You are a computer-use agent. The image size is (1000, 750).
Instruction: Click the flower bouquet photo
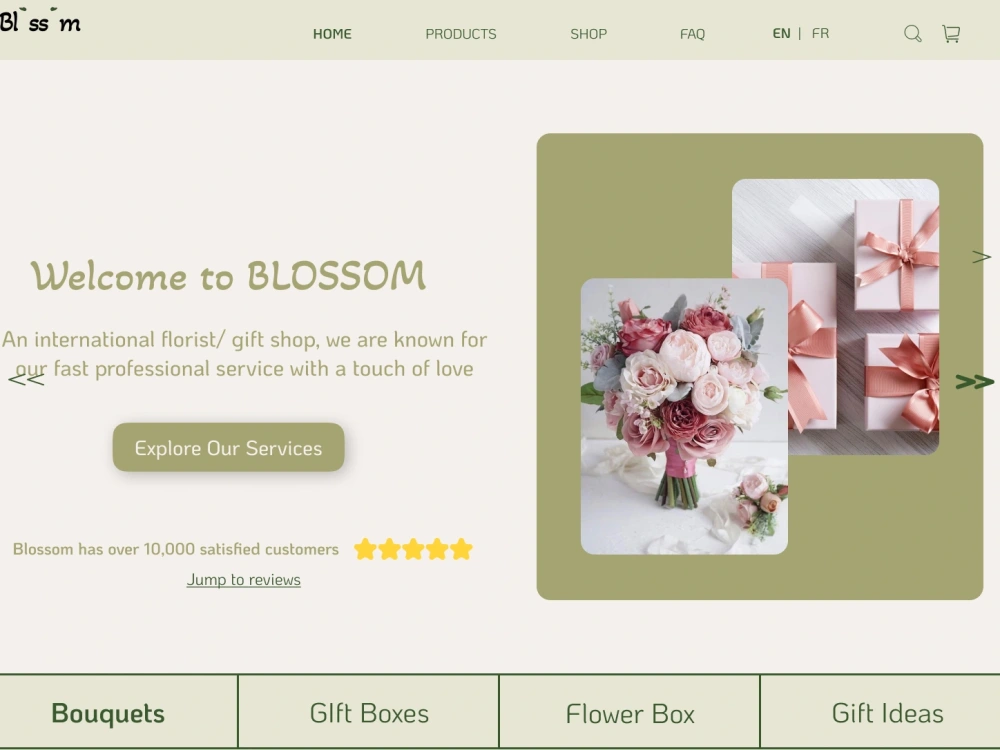[x=684, y=416]
